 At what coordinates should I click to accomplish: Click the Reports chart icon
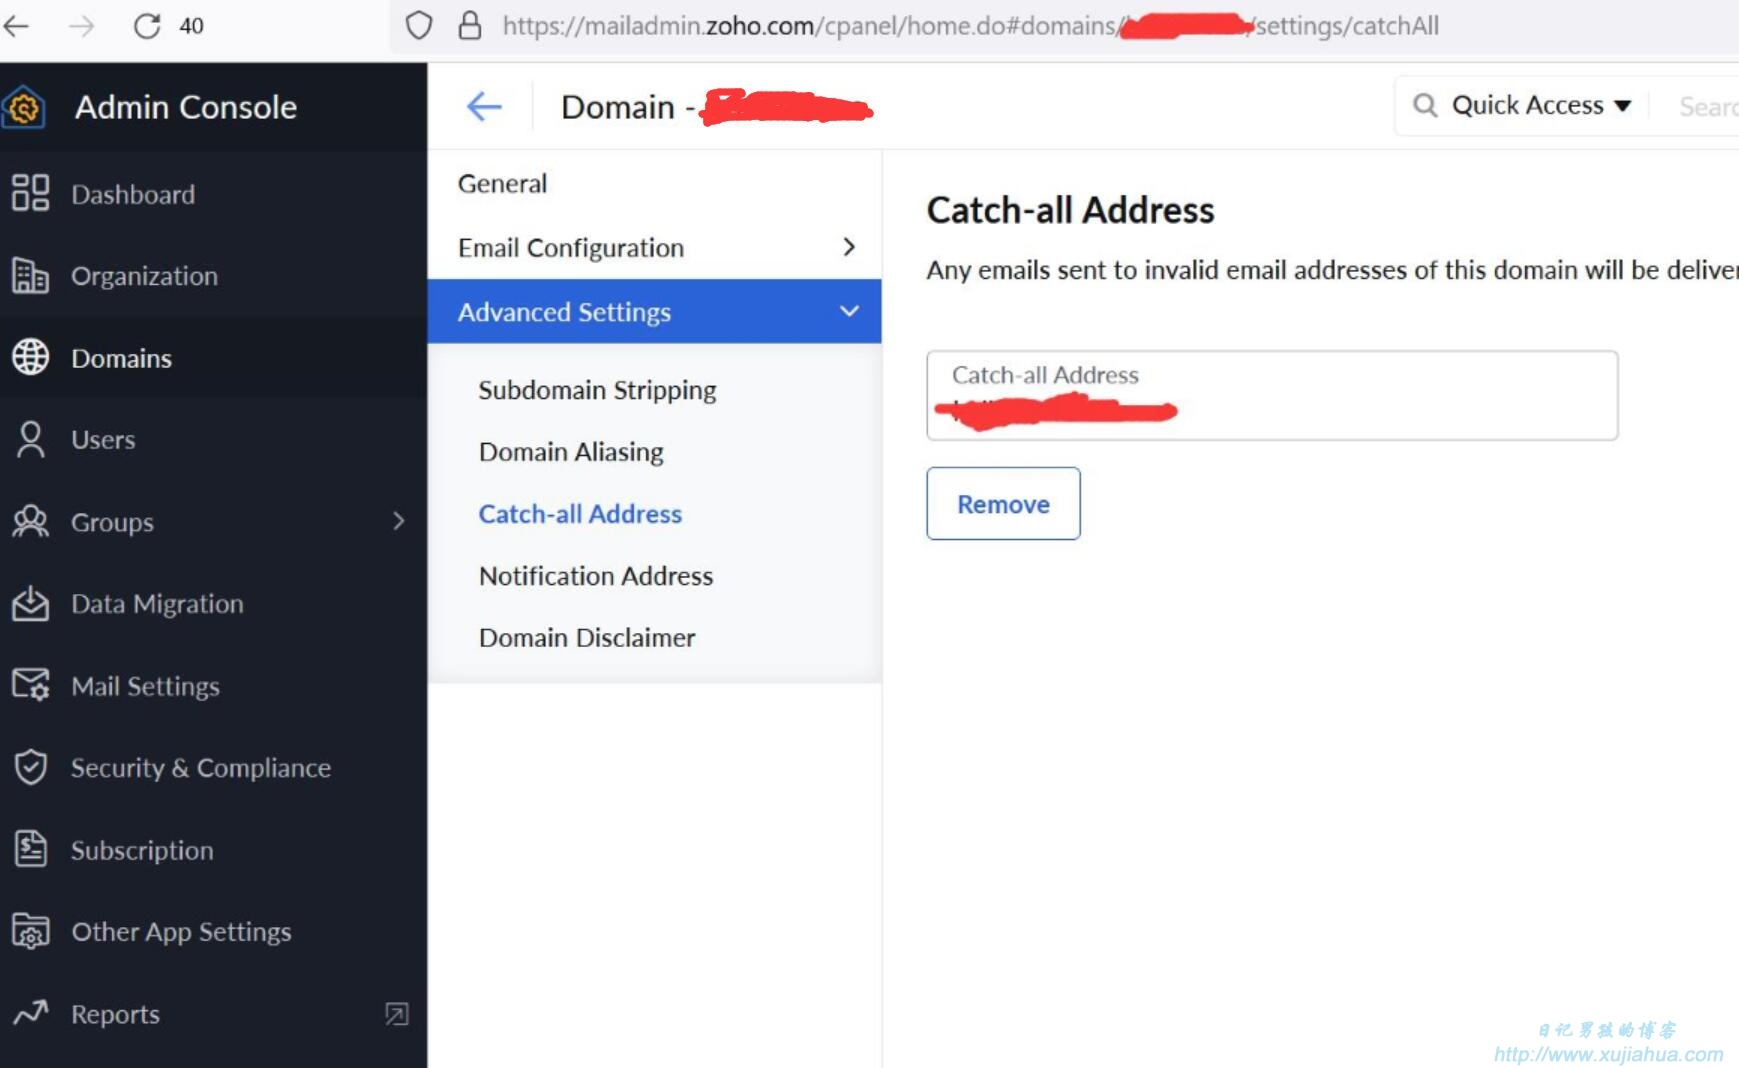pos(30,1013)
